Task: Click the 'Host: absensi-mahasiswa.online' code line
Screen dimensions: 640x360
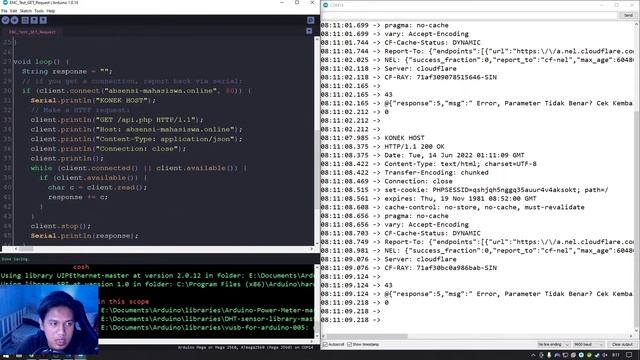Action: click(136, 129)
